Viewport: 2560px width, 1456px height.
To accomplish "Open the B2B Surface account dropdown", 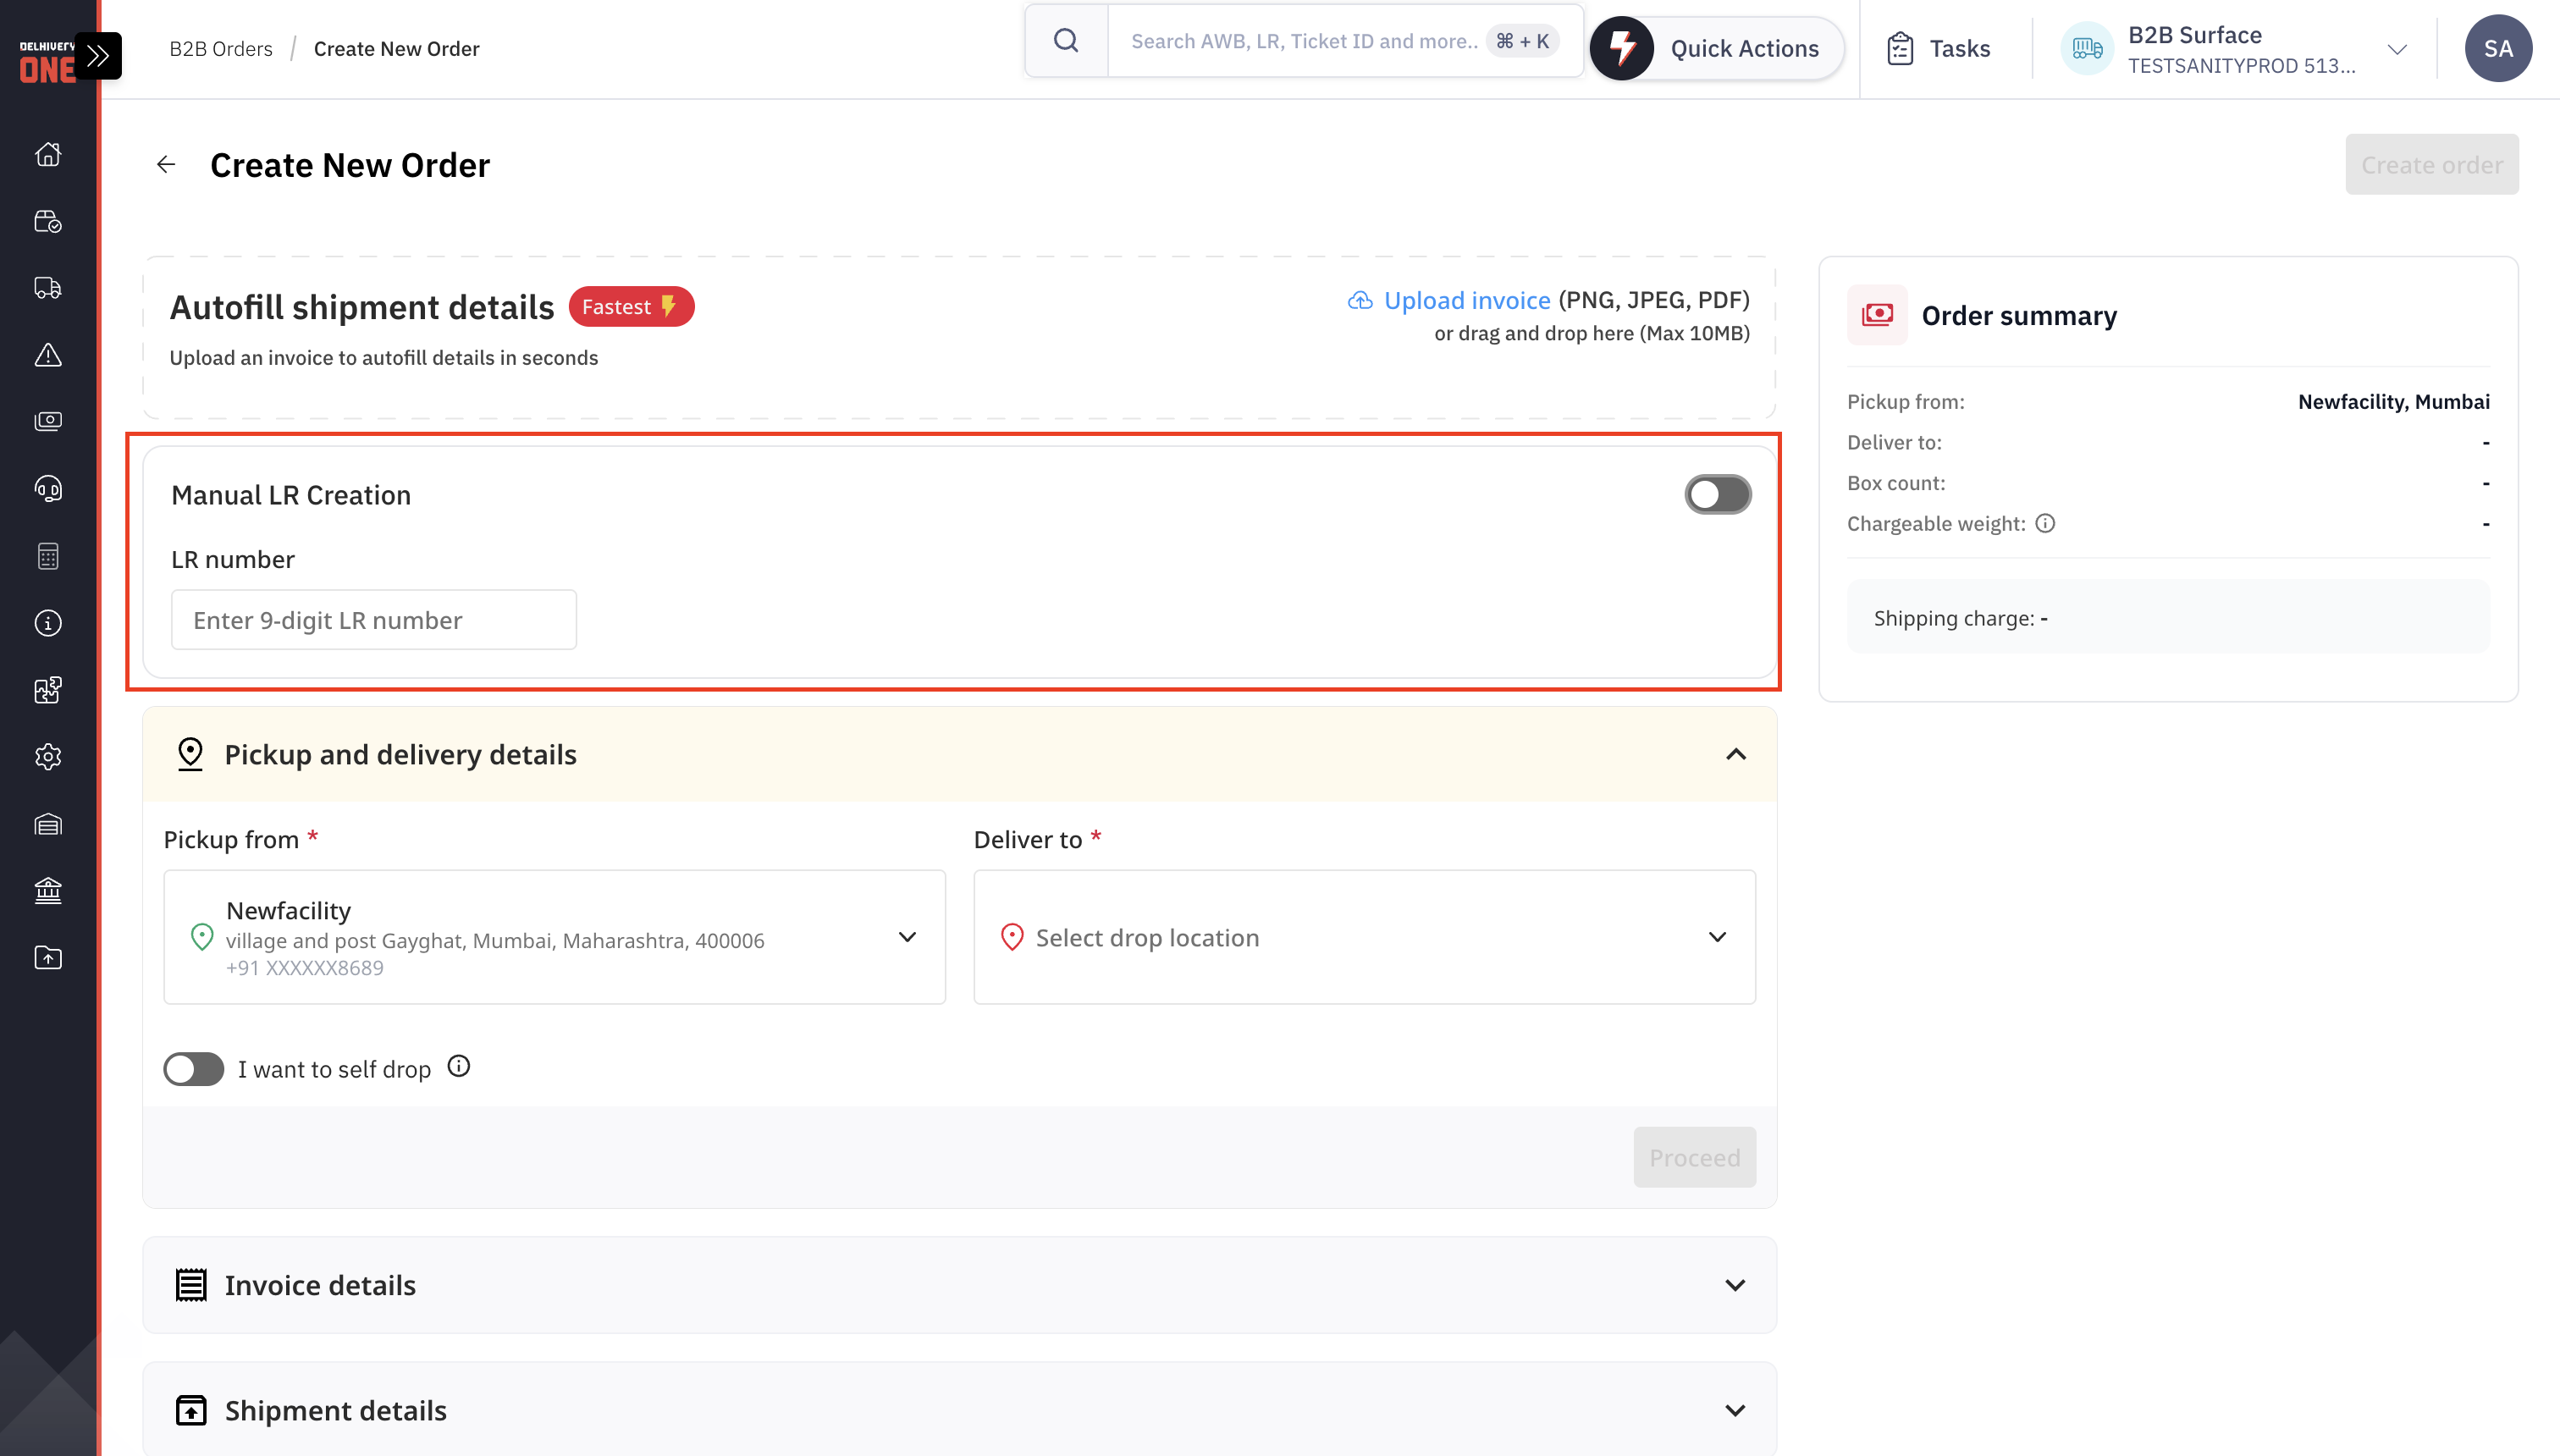I will pos(2397,49).
